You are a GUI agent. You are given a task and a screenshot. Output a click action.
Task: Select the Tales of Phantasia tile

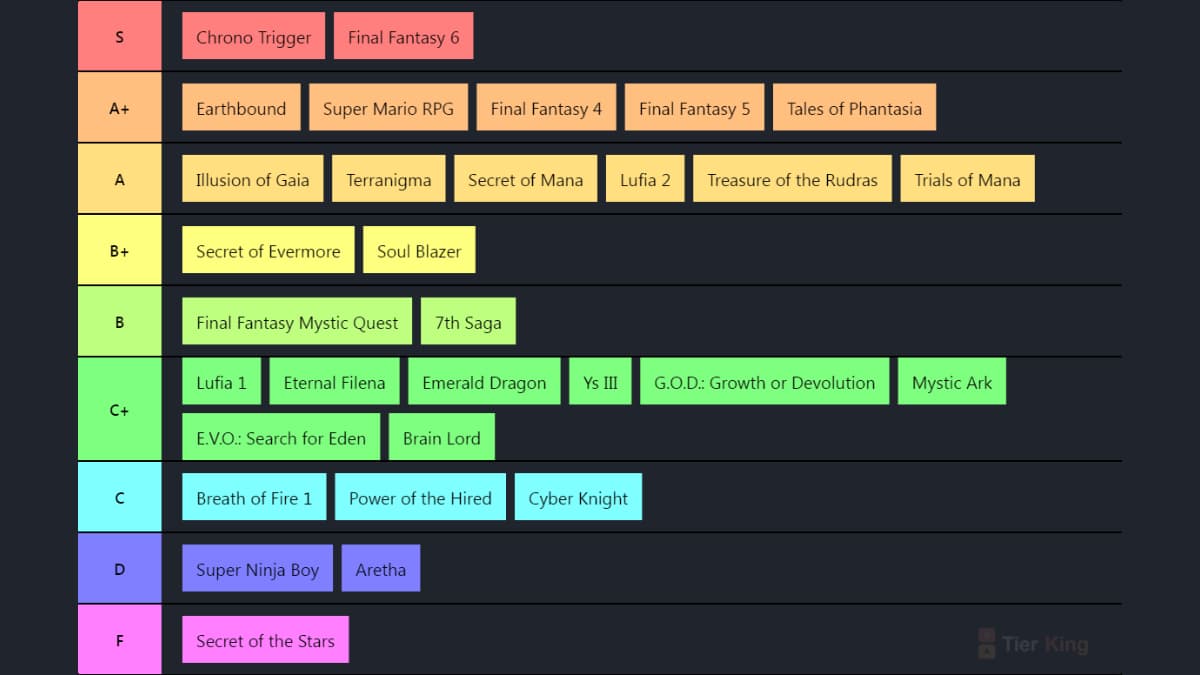click(x=854, y=107)
